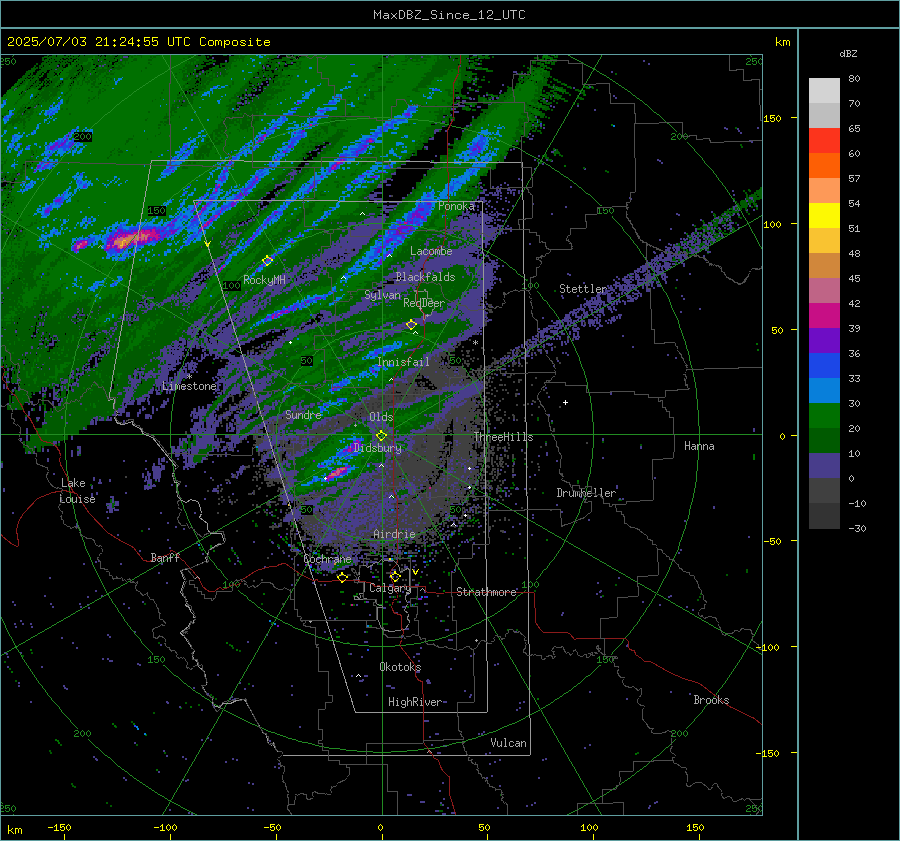Image resolution: width=900 pixels, height=841 pixels.
Task: Click the -30 dBZ value on the legend
Action: [857, 528]
